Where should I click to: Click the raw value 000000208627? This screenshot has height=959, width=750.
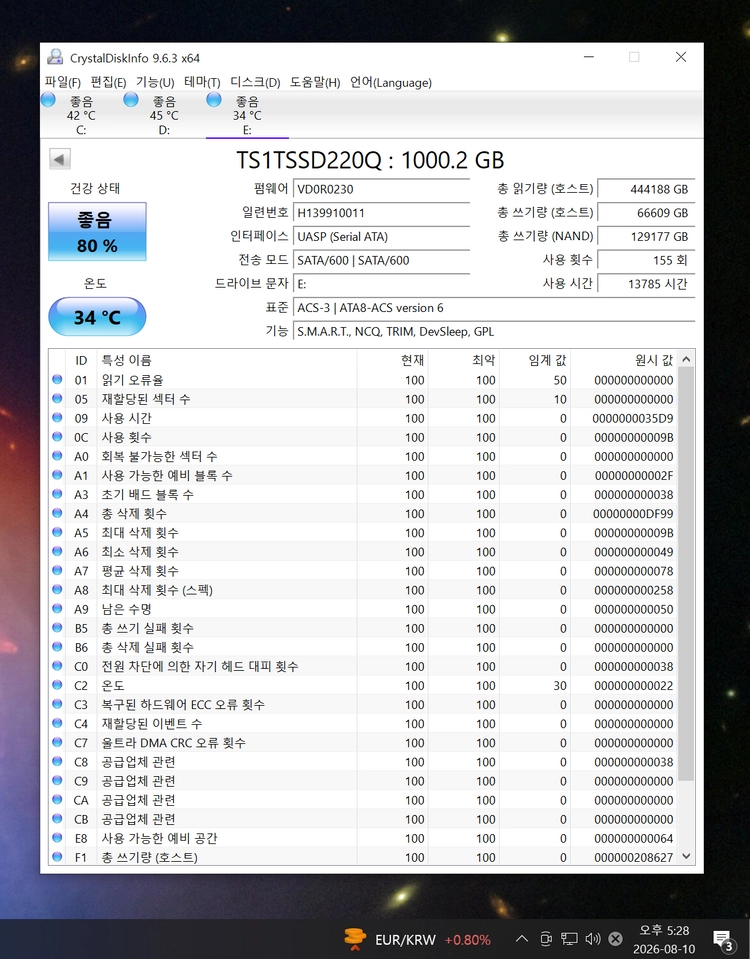pos(633,857)
